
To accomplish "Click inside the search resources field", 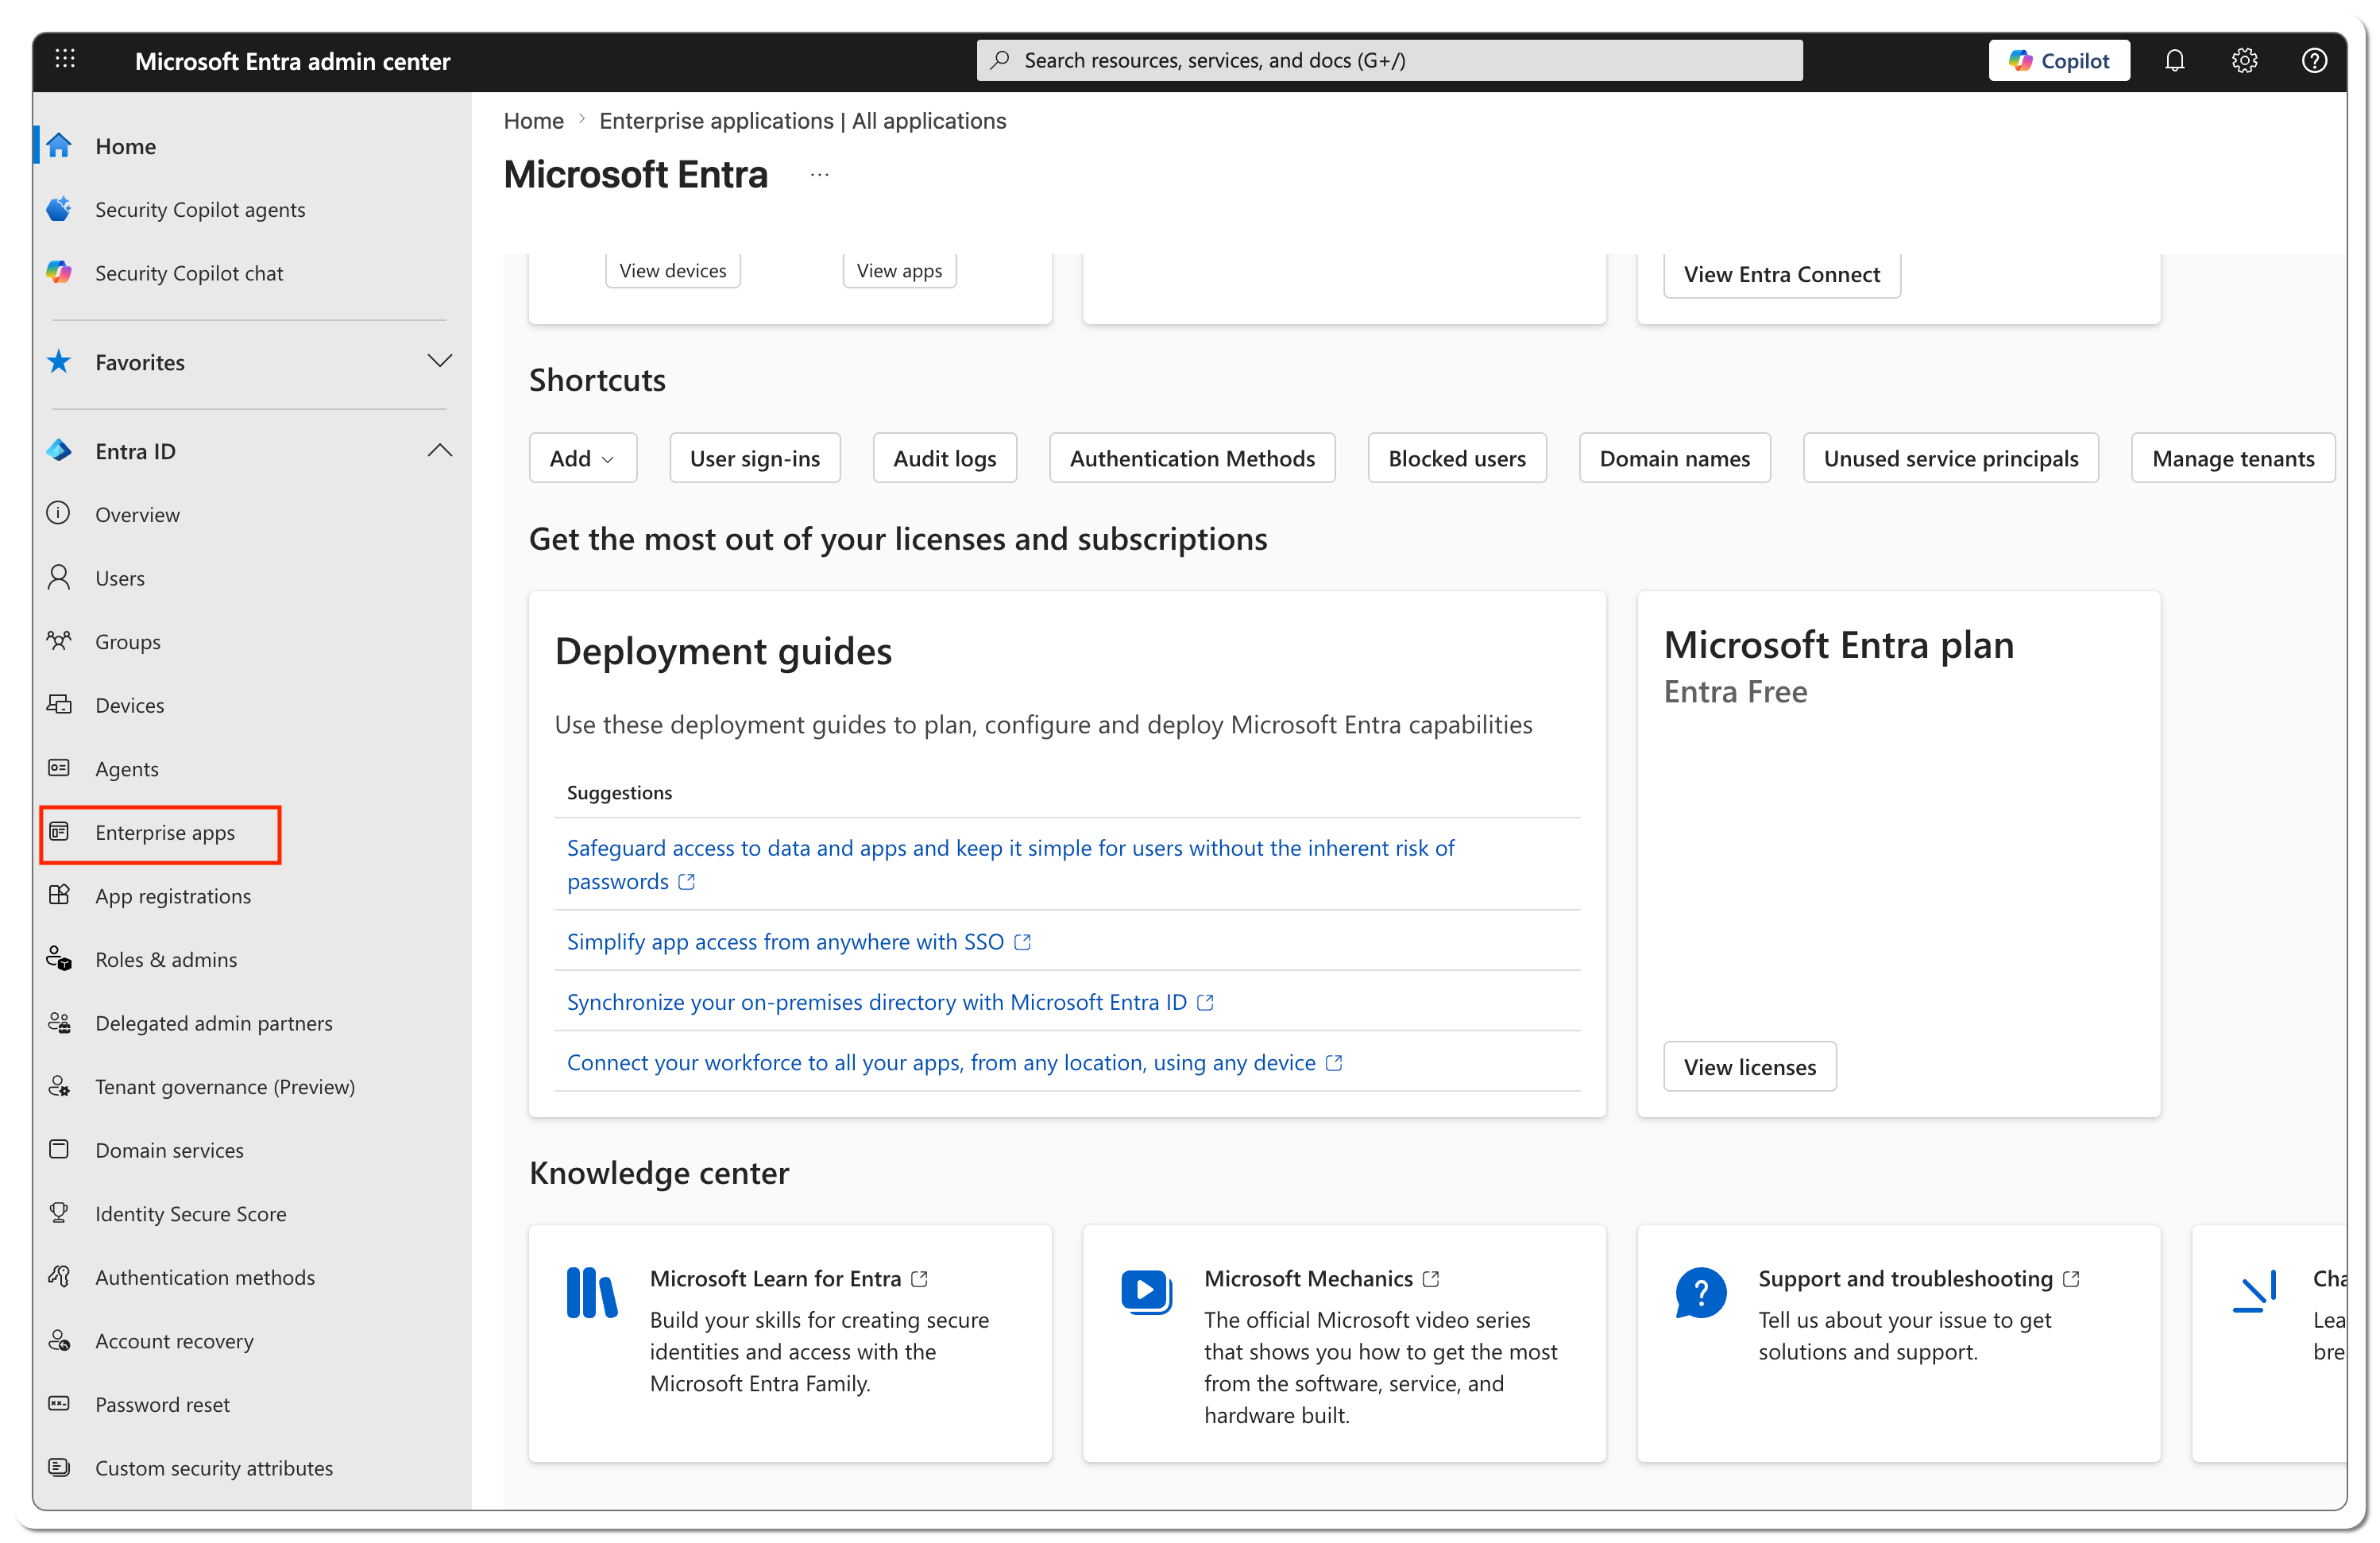I will click(x=1390, y=61).
